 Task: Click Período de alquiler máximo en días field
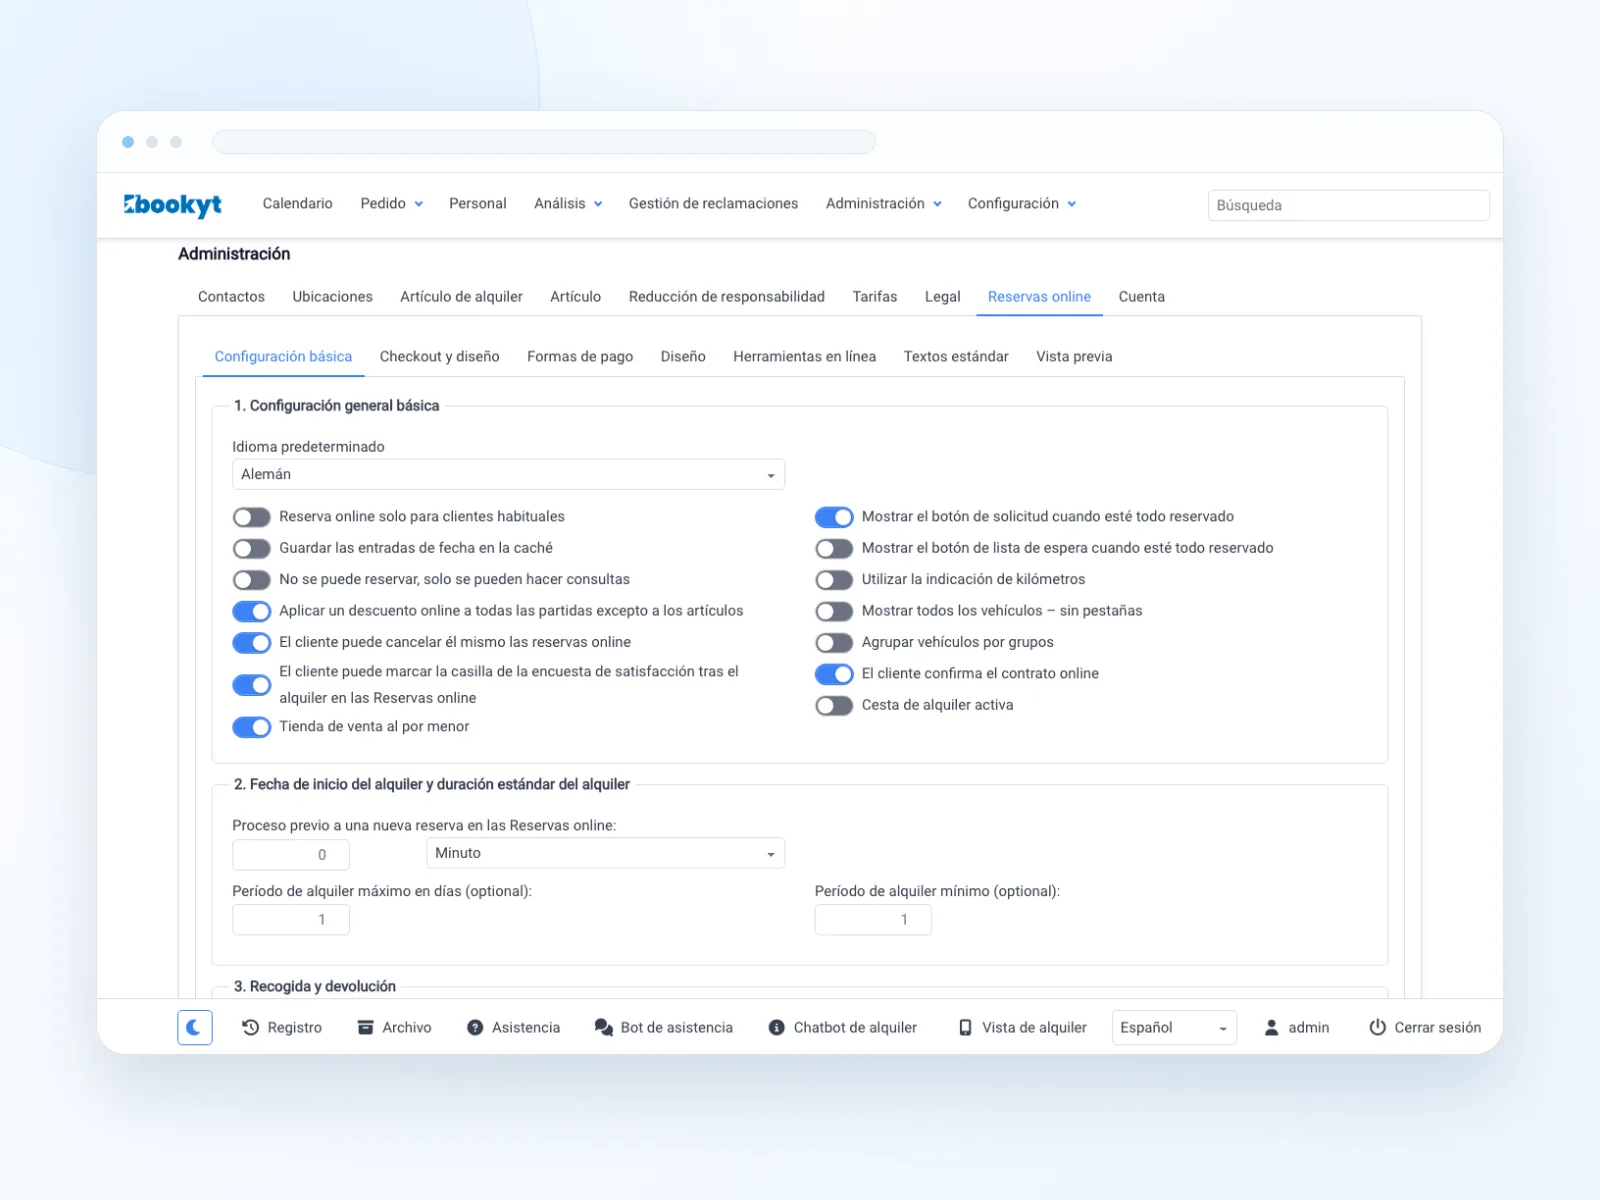pyautogui.click(x=291, y=919)
